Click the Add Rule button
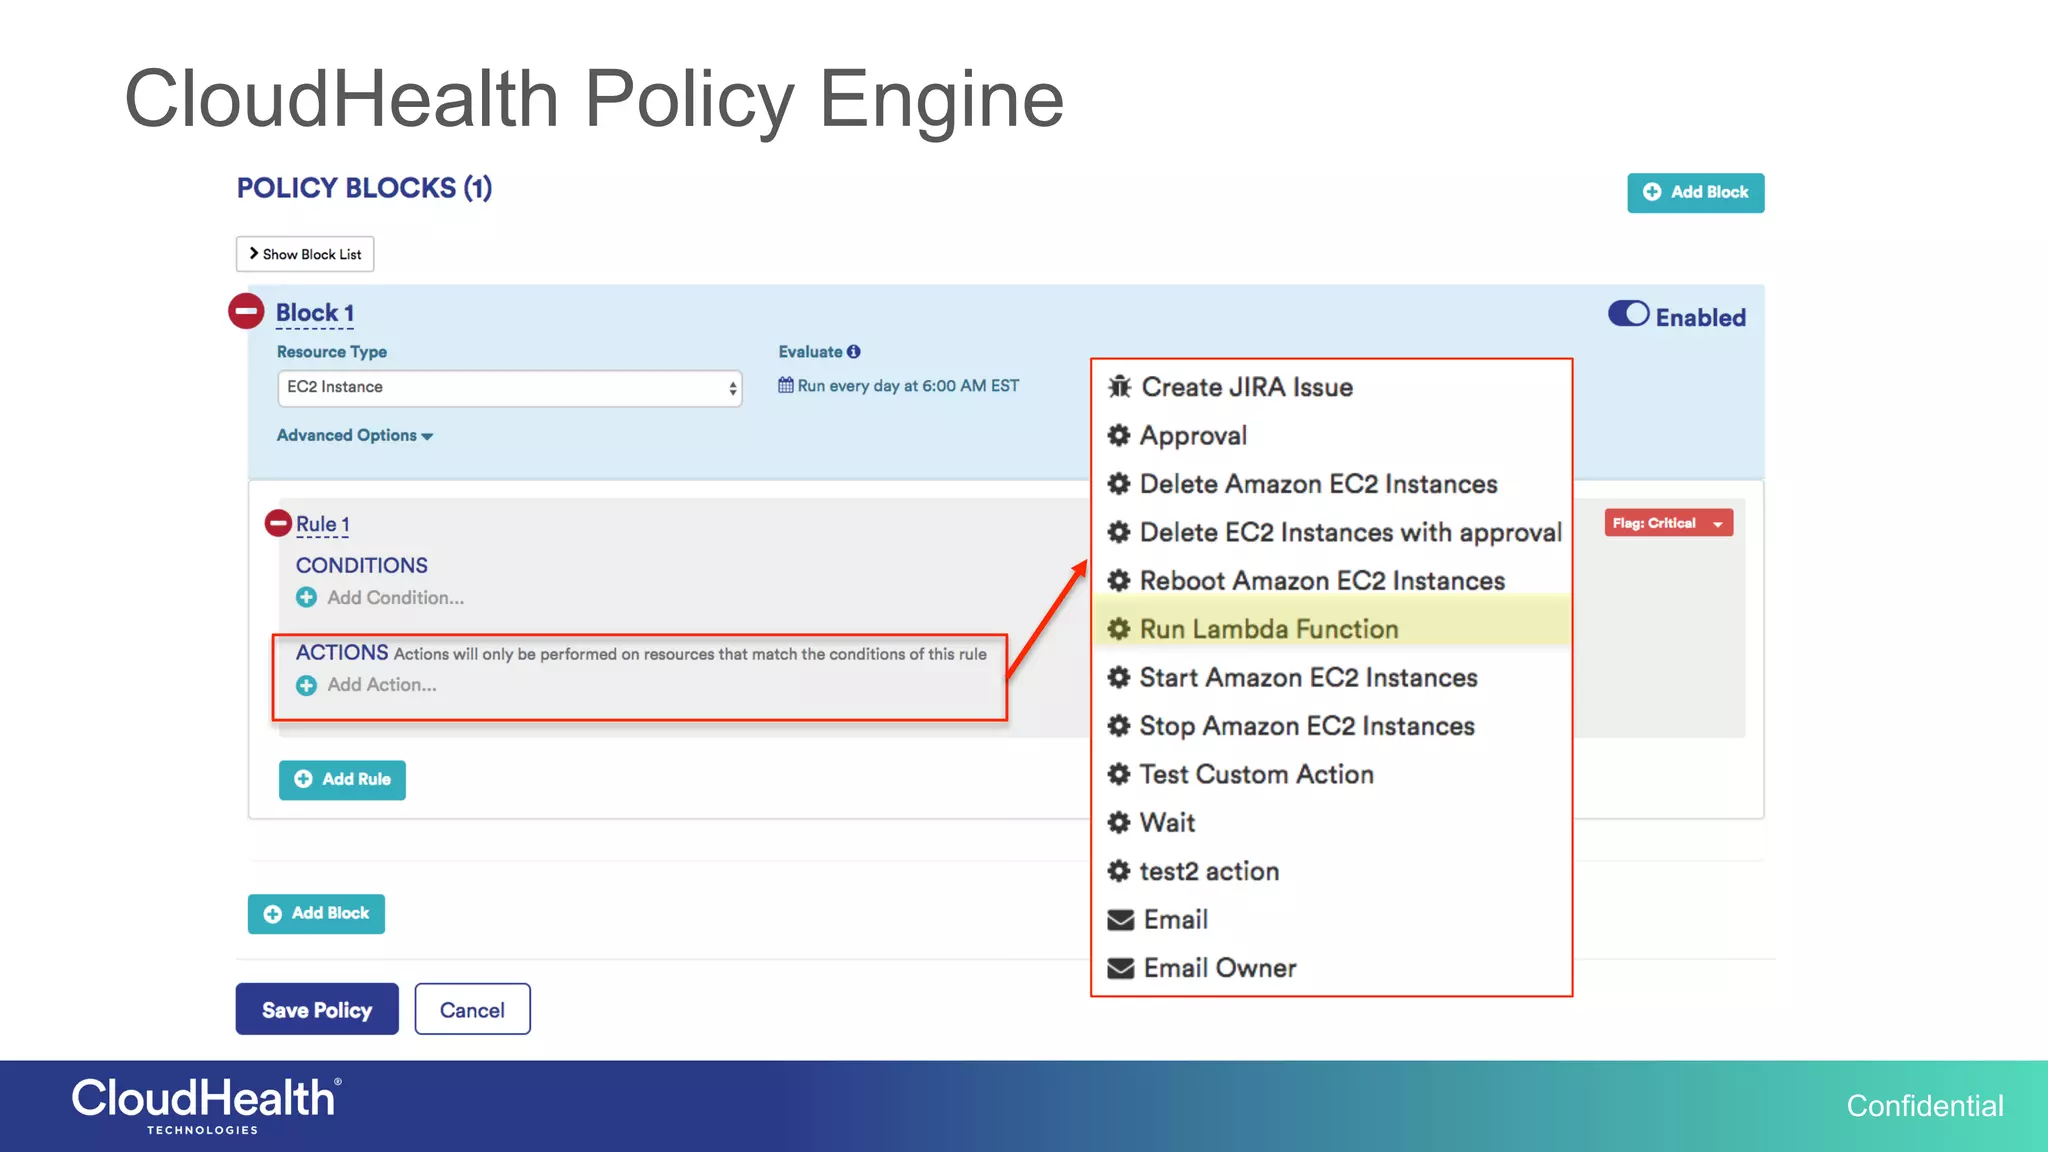Screen dimensions: 2048x1152 tap(342, 780)
